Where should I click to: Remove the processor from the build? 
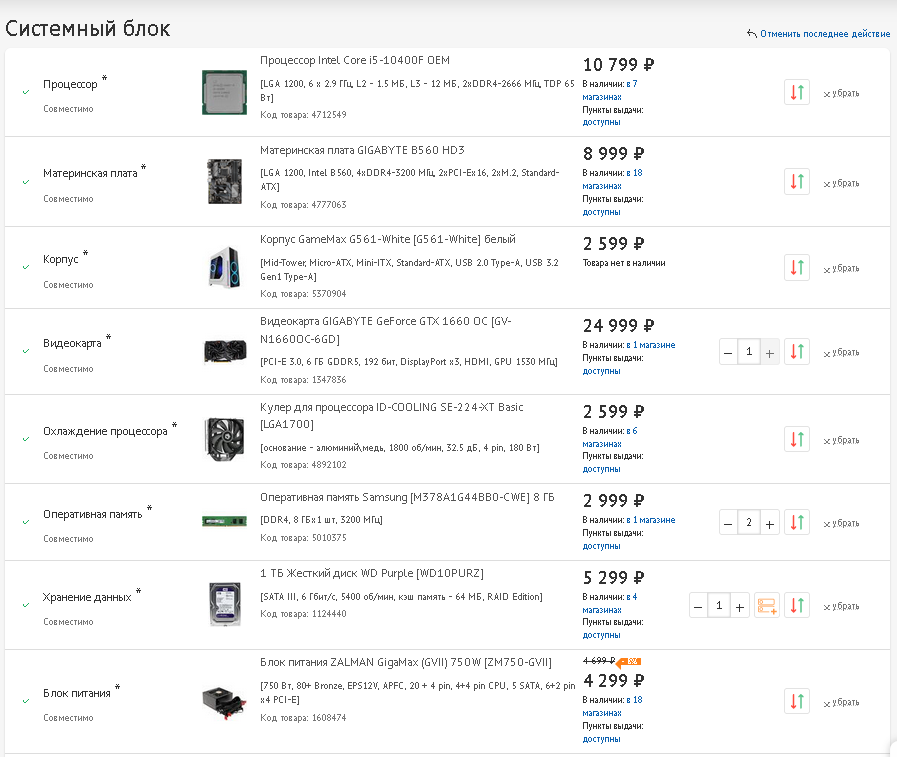841,94
